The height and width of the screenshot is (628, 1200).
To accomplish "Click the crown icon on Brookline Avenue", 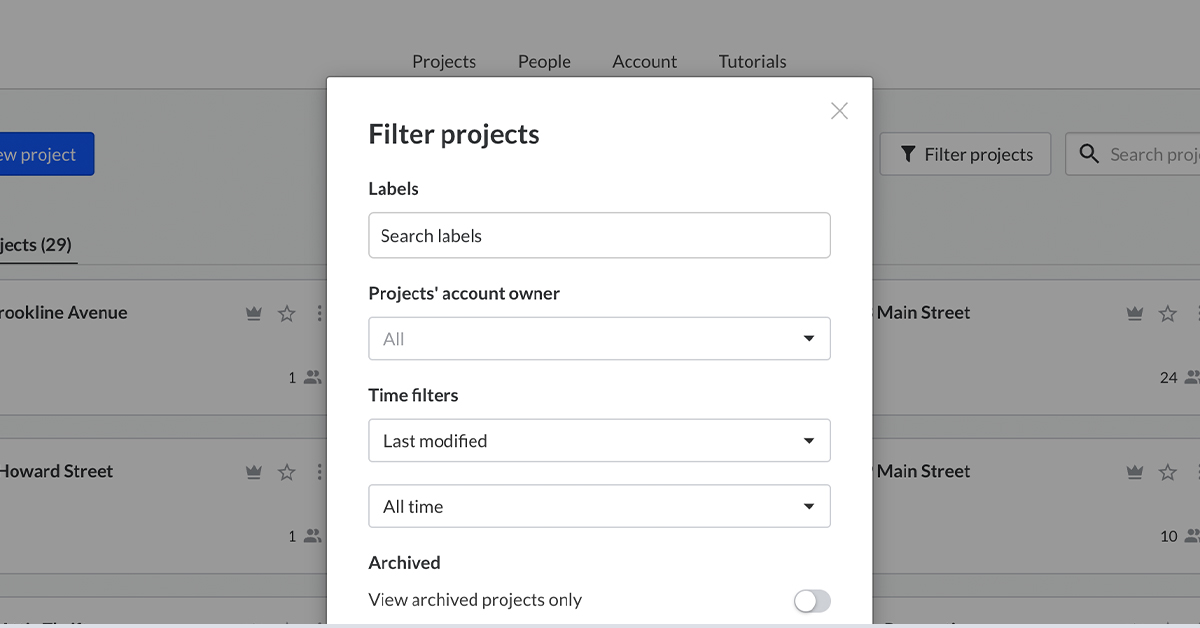I will click(254, 314).
